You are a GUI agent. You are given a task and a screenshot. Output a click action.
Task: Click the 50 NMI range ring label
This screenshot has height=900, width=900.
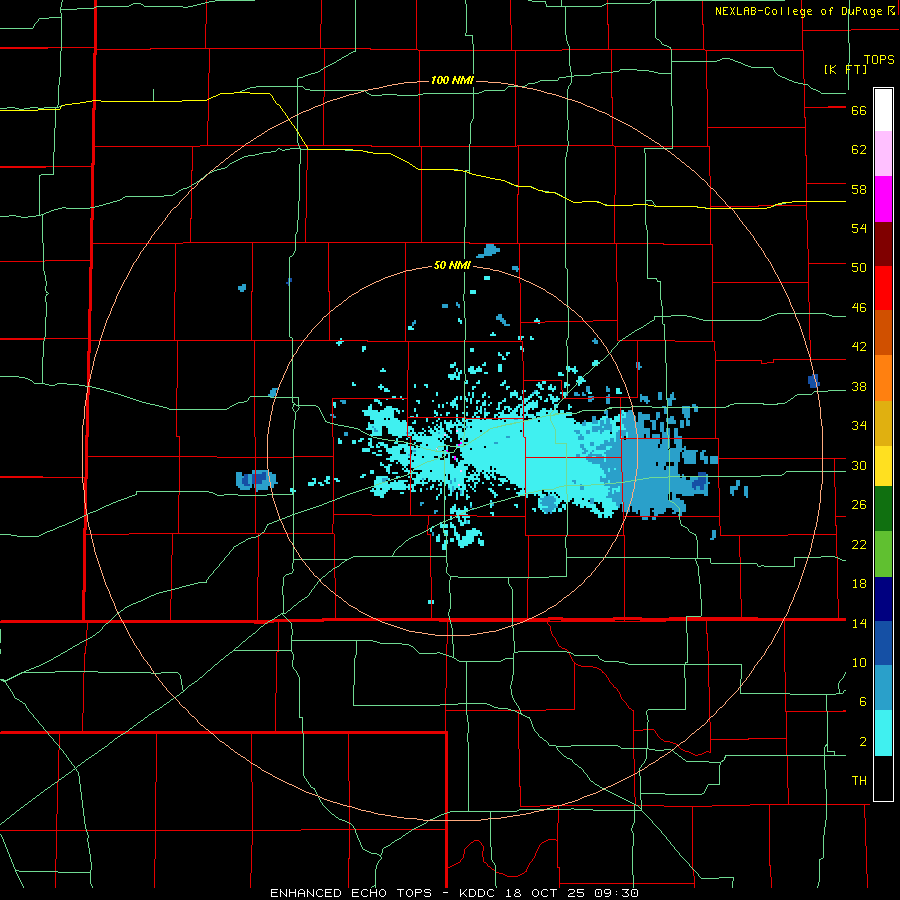pos(452,265)
